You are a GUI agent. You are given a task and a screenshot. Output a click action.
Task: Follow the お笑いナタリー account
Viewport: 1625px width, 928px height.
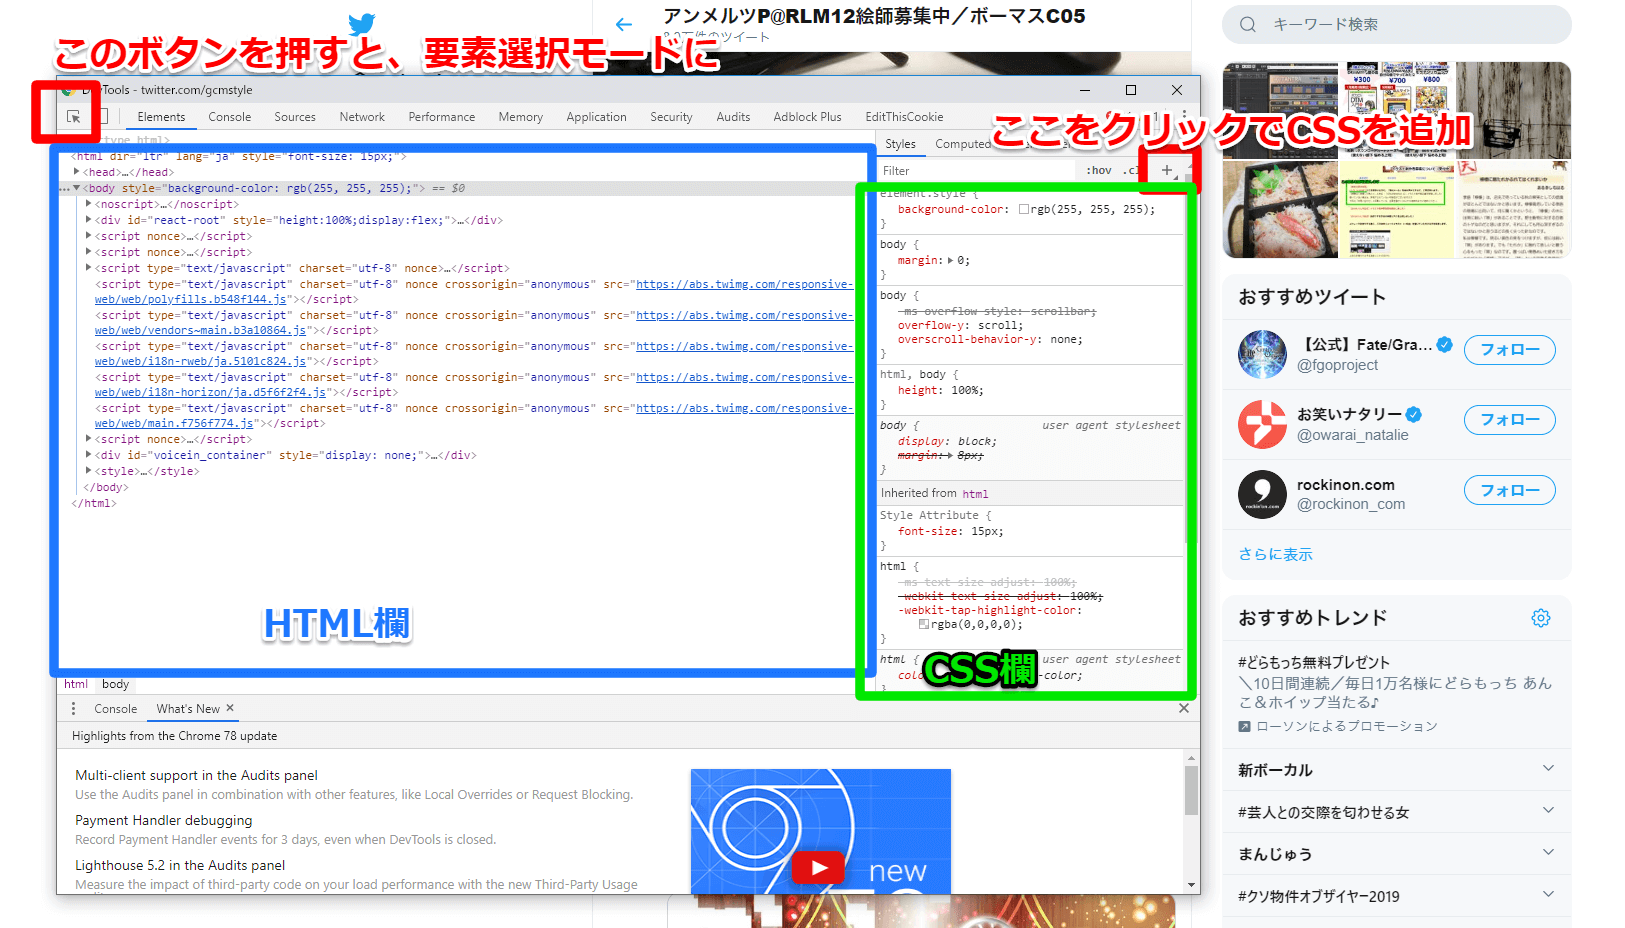click(1510, 420)
